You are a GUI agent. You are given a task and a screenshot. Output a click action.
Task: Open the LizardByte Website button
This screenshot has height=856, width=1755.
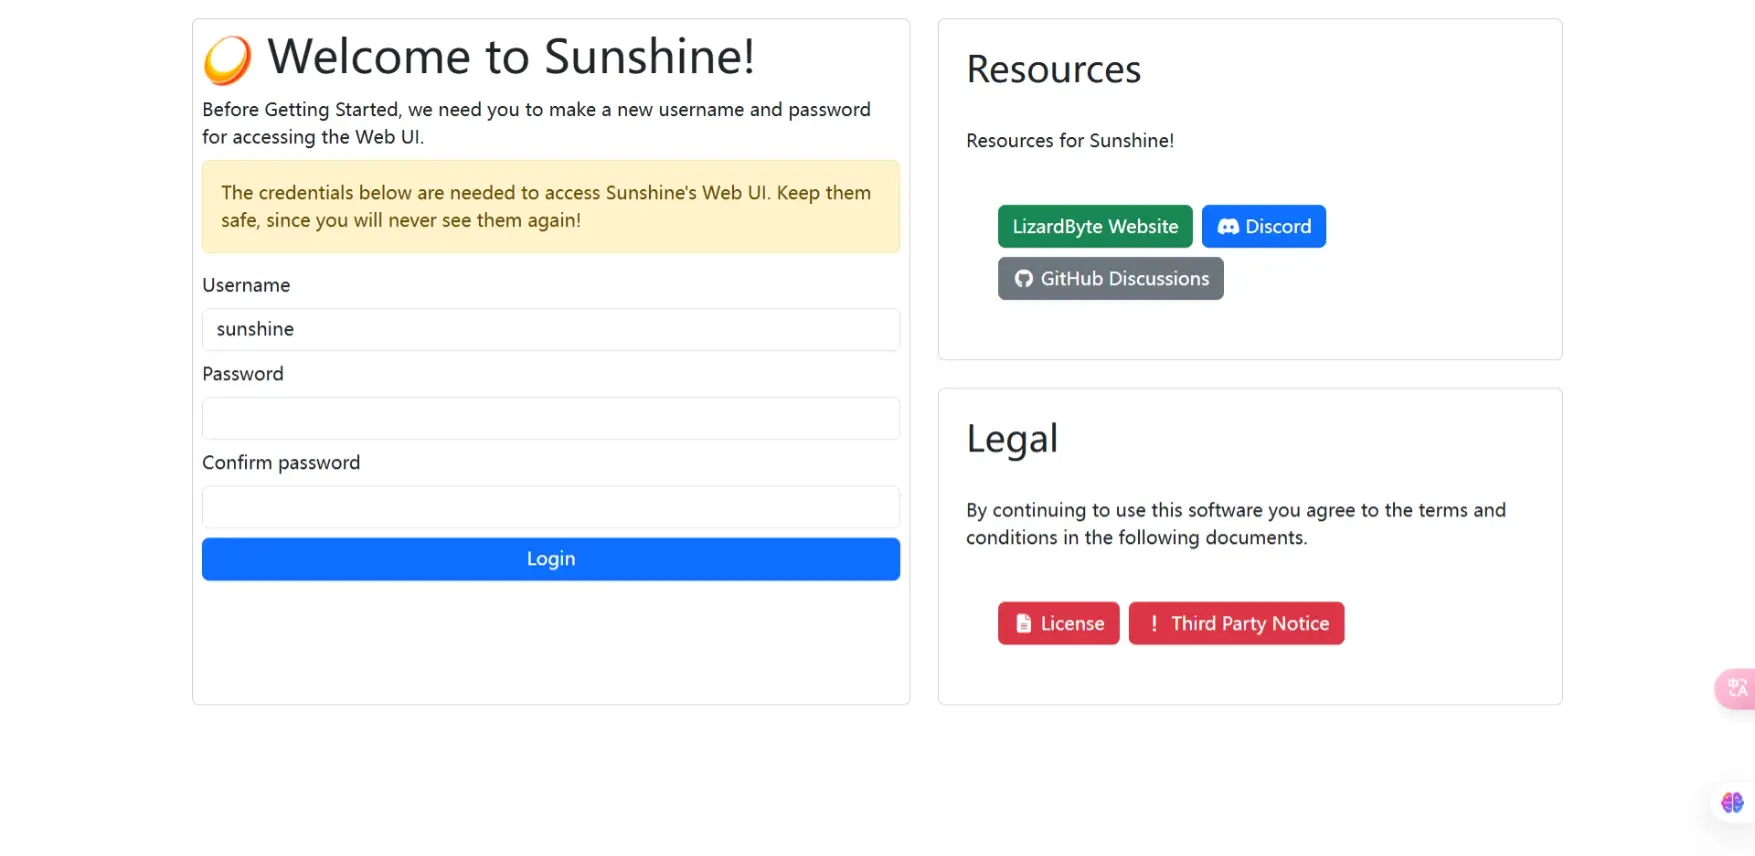tap(1095, 227)
